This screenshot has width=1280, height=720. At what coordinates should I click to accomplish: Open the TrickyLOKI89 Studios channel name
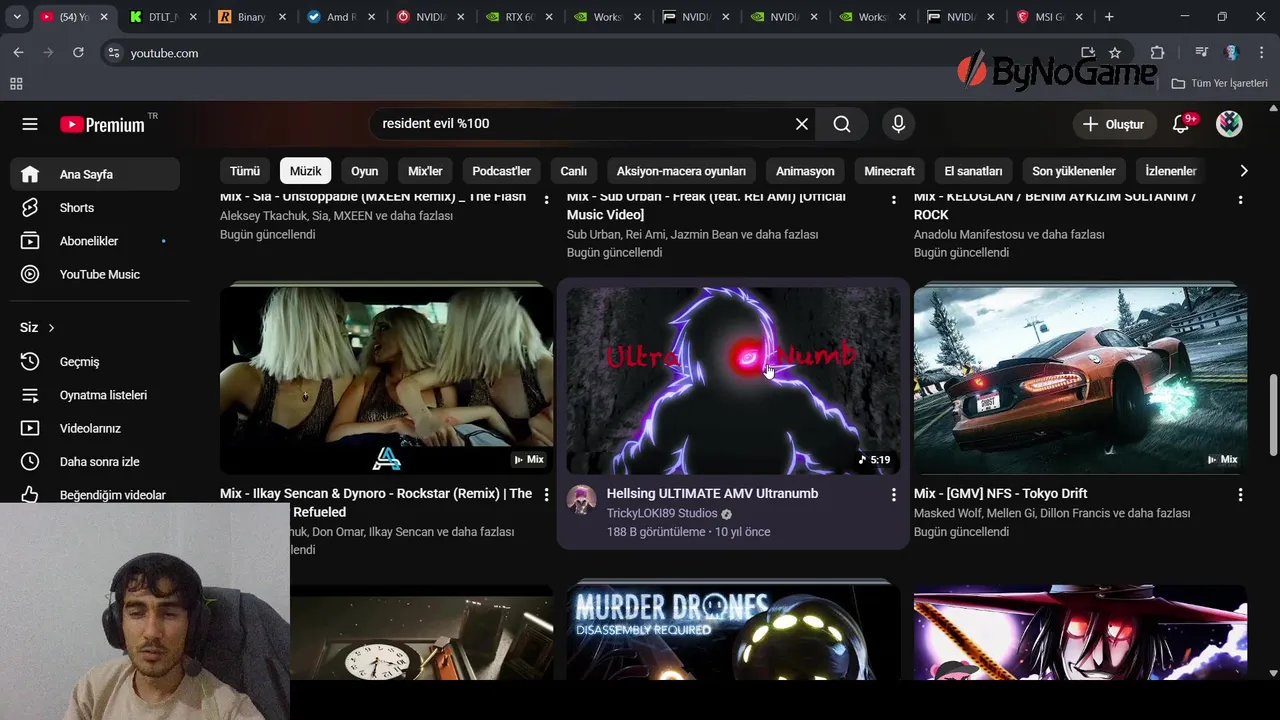[x=662, y=514]
